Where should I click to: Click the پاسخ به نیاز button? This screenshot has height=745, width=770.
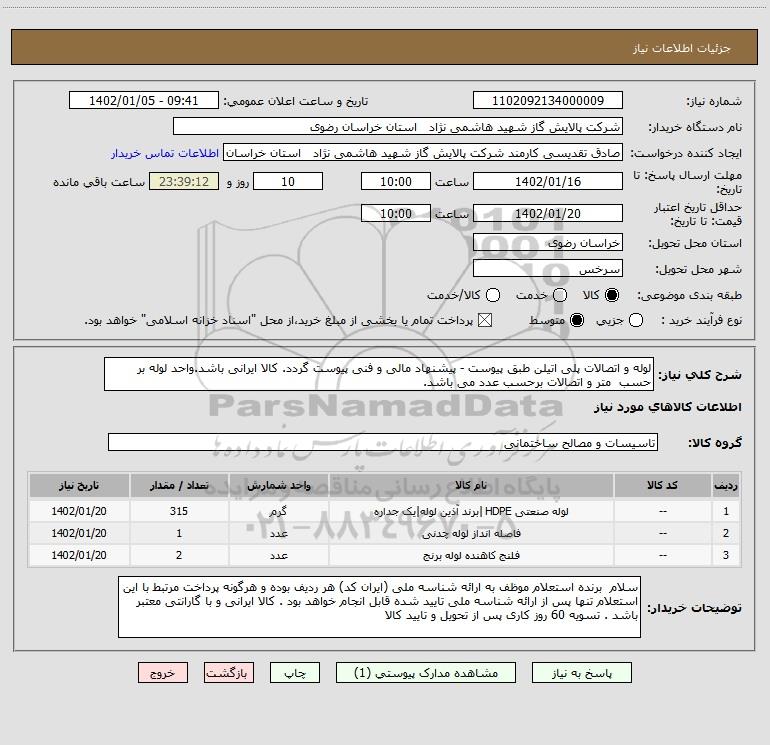[x=581, y=673]
